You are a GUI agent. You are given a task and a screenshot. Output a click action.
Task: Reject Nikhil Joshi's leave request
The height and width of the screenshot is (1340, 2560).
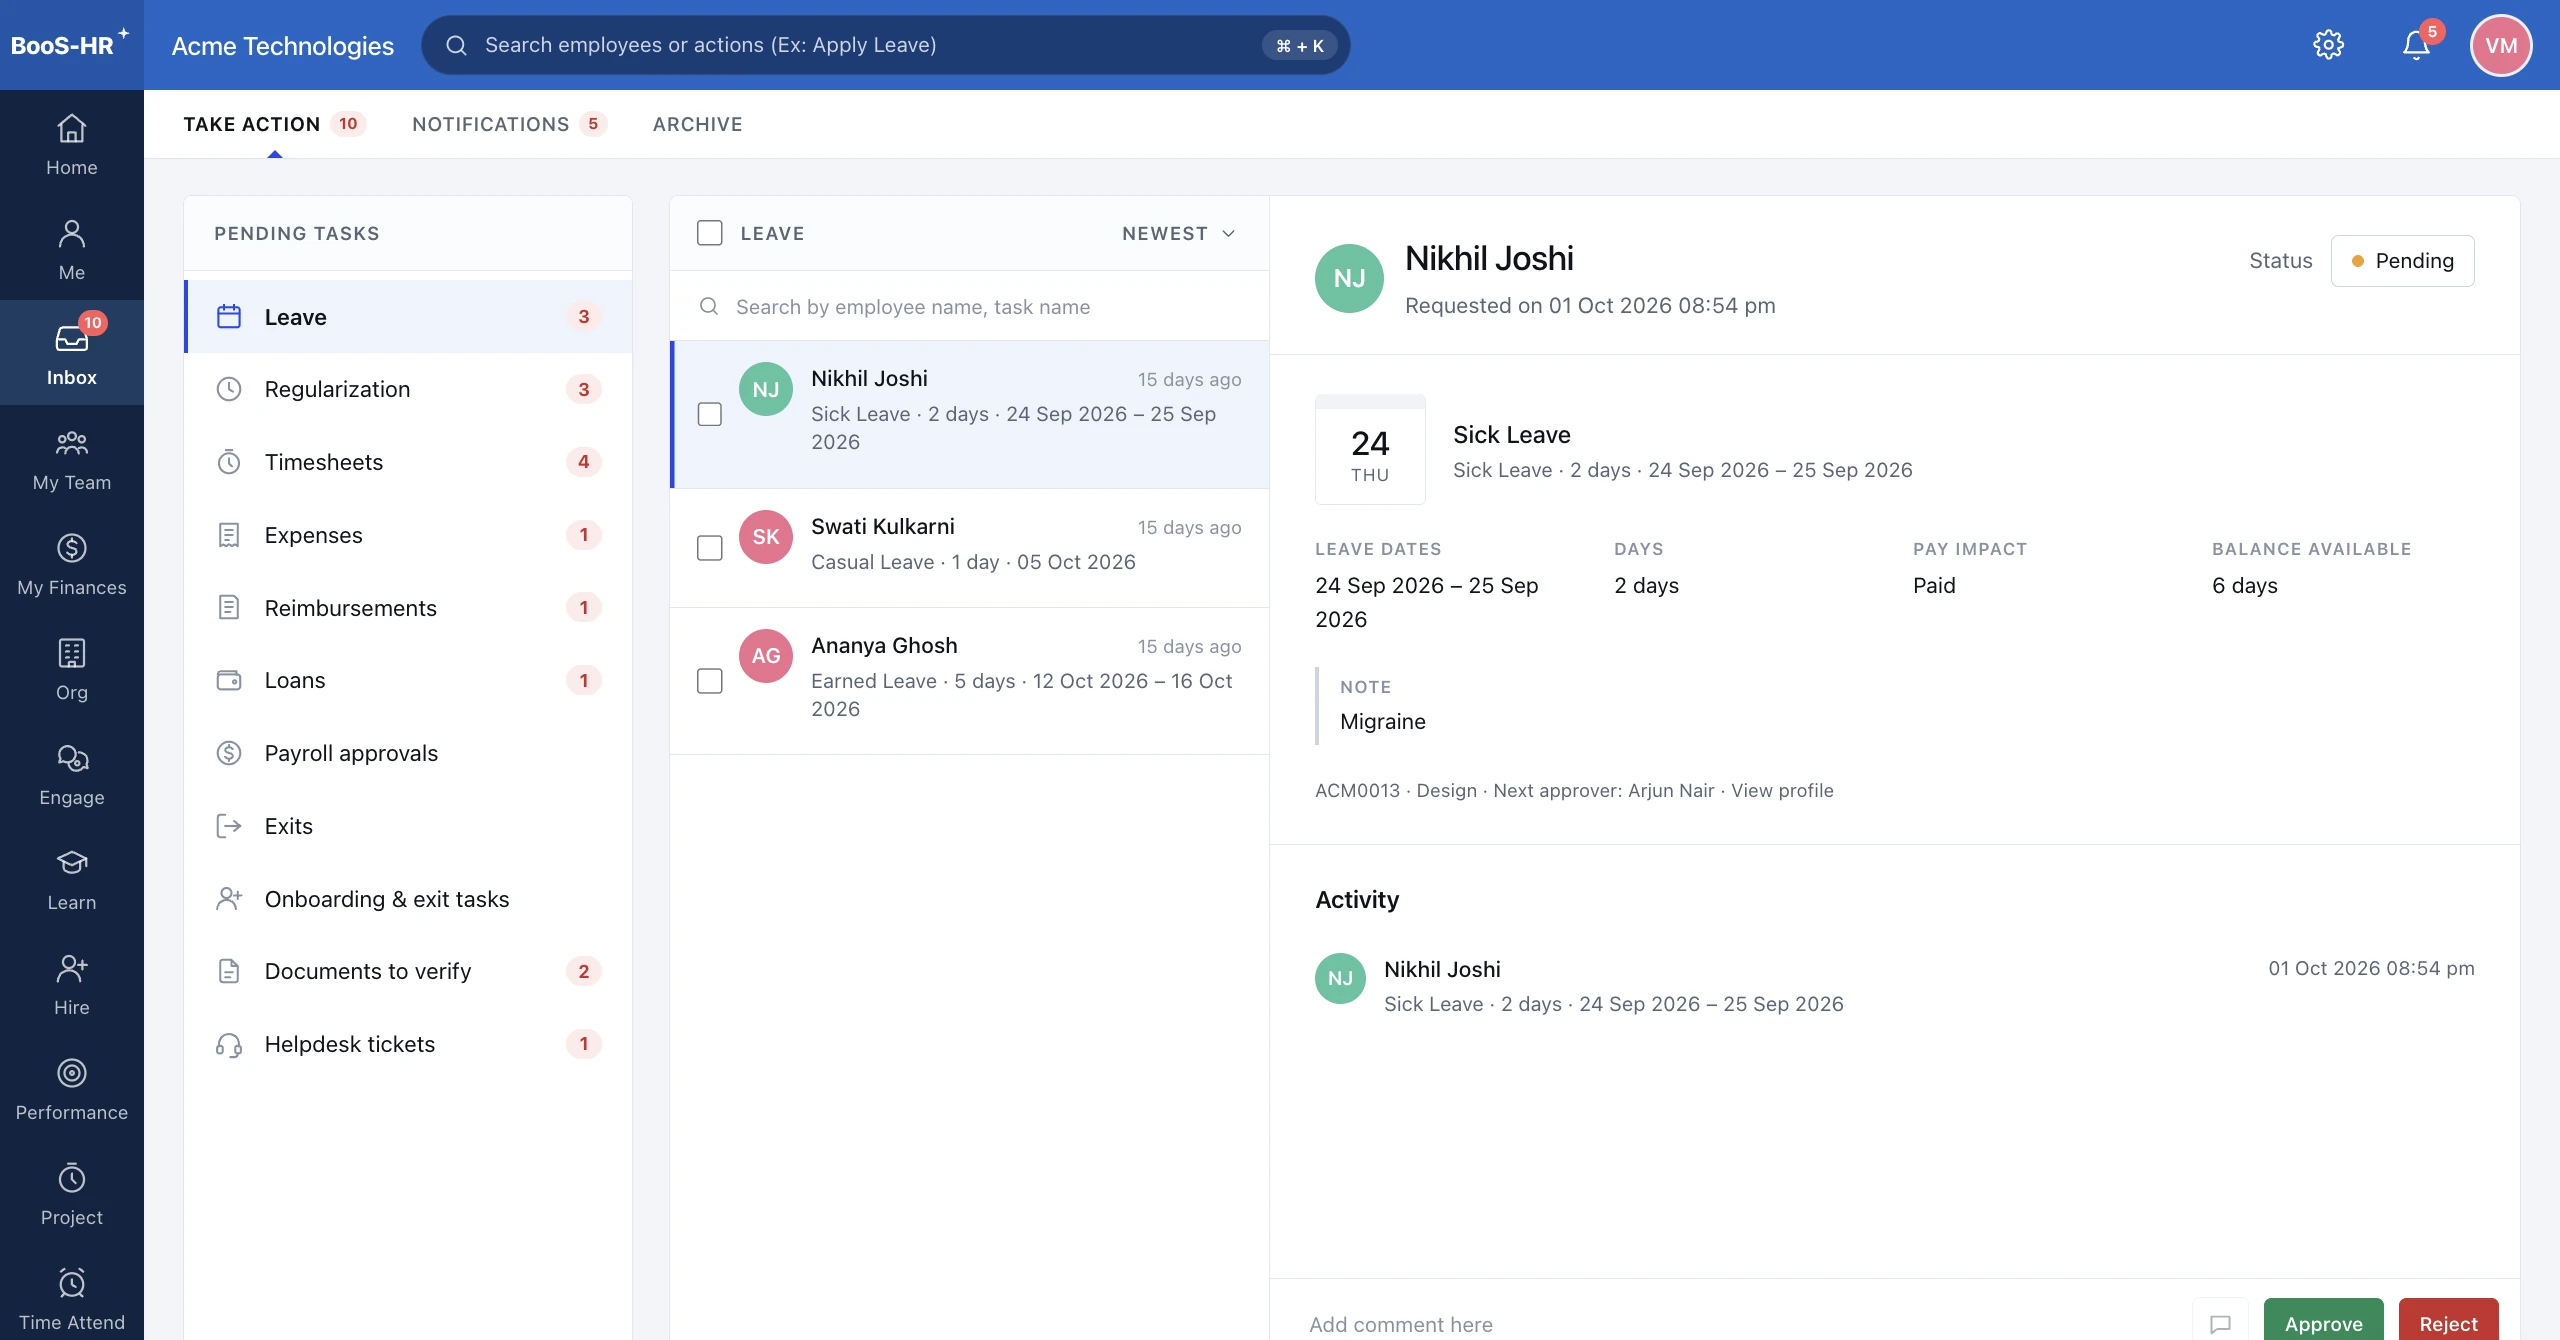click(2448, 1321)
